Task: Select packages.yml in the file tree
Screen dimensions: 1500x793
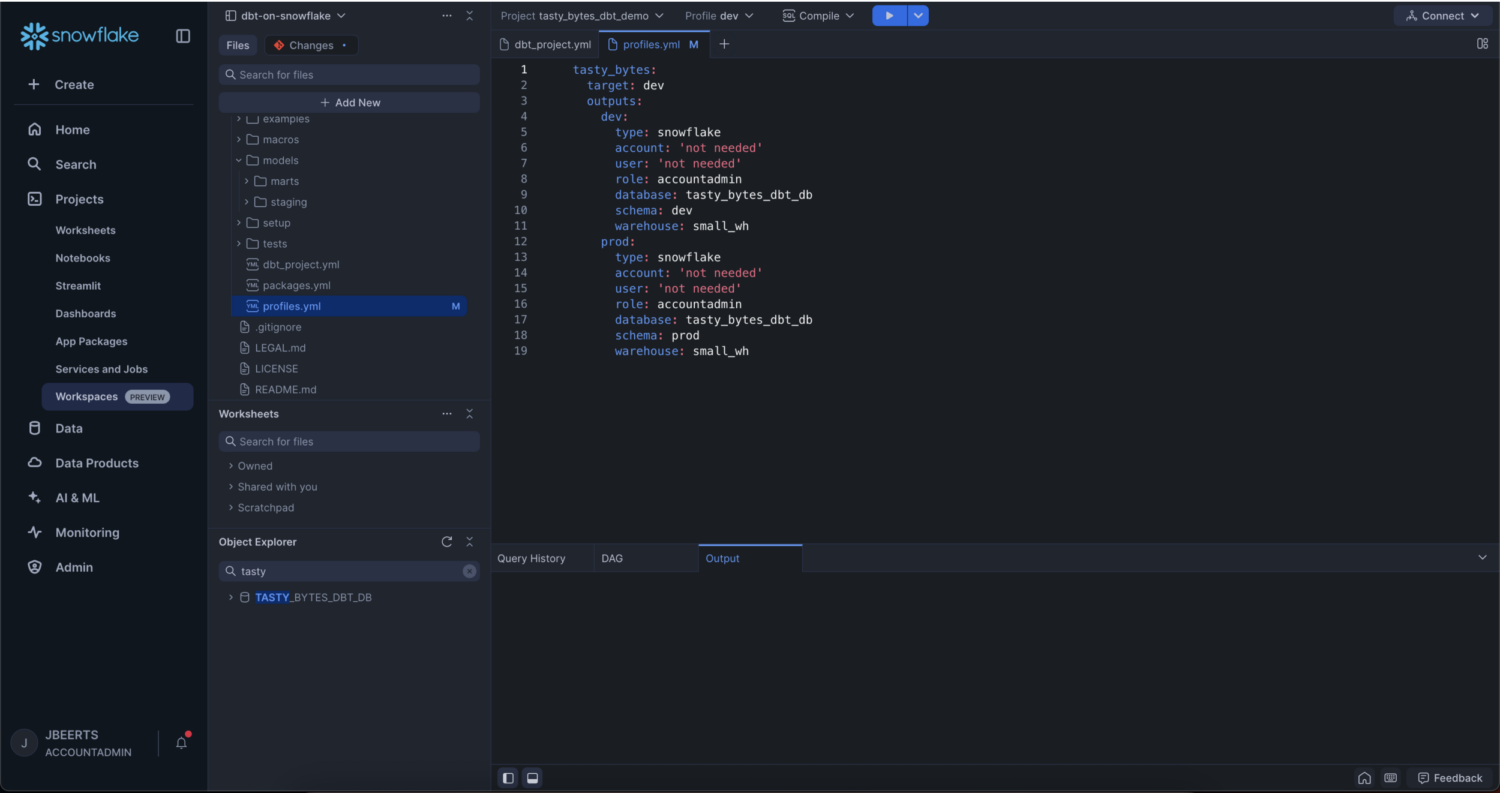Action: pos(296,285)
